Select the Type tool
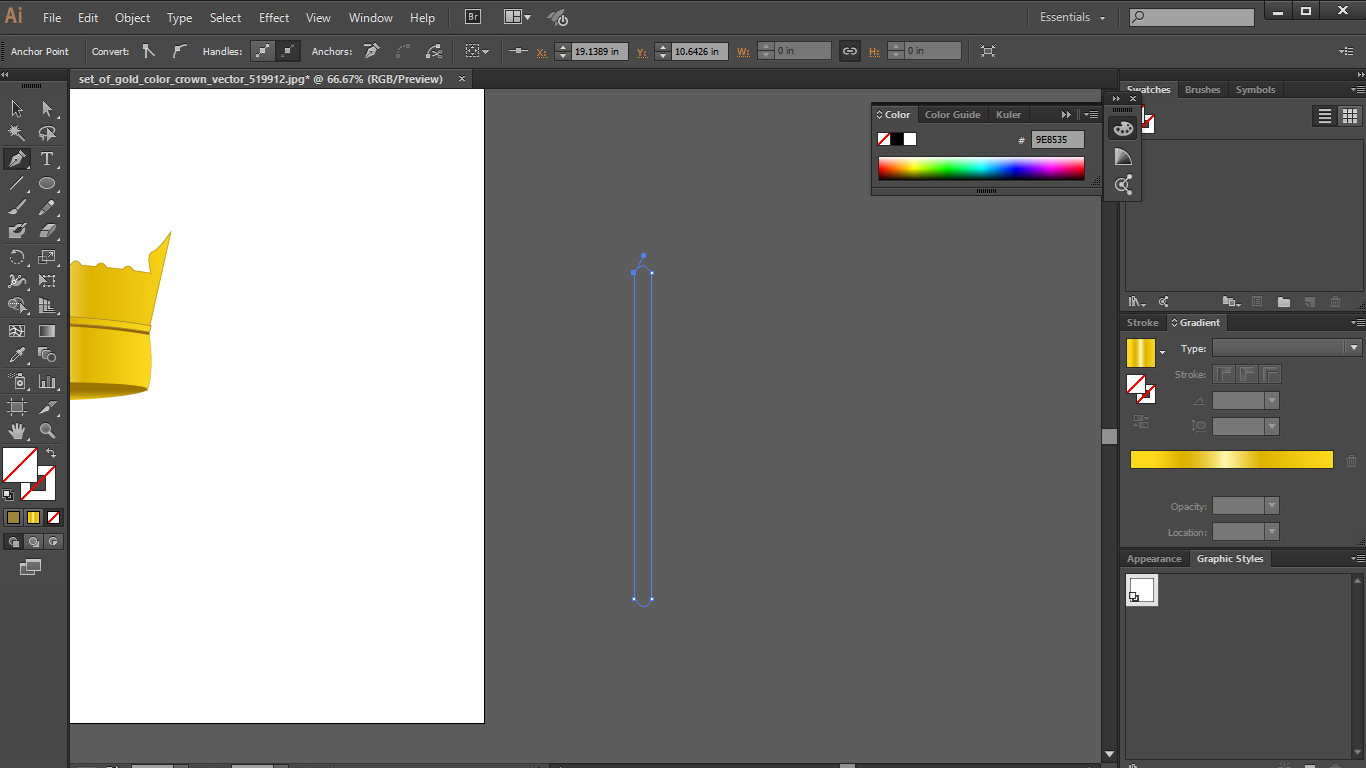This screenshot has width=1366, height=768. (x=46, y=158)
